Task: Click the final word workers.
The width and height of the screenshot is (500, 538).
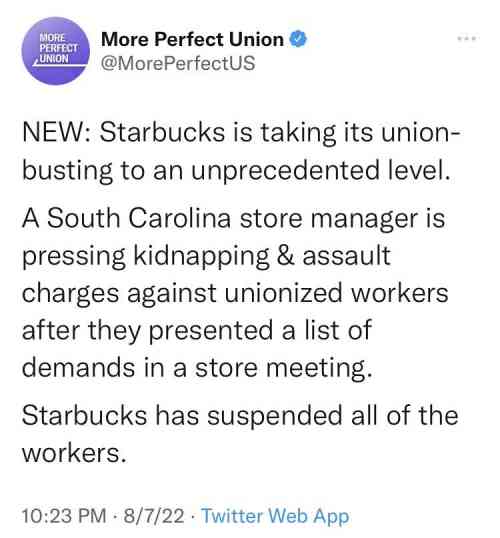Action: pos(74,453)
